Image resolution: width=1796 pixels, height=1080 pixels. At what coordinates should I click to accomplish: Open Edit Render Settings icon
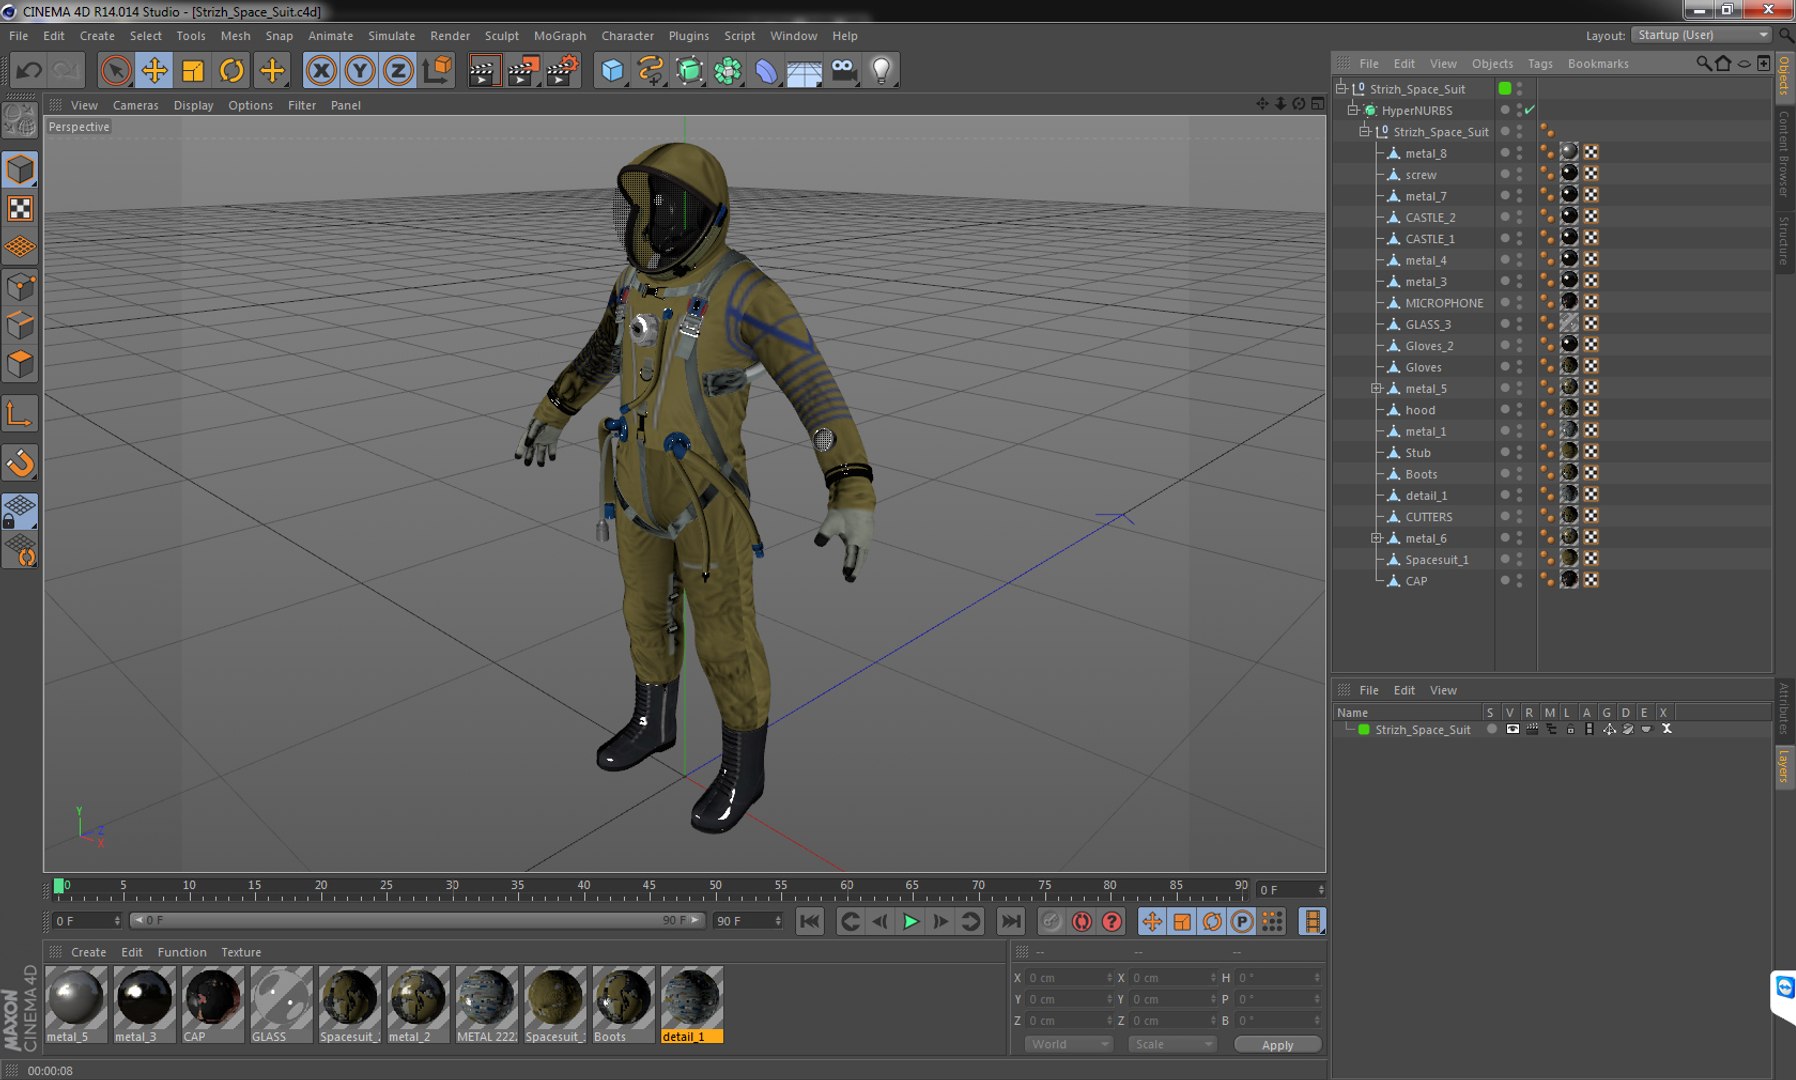coord(561,70)
